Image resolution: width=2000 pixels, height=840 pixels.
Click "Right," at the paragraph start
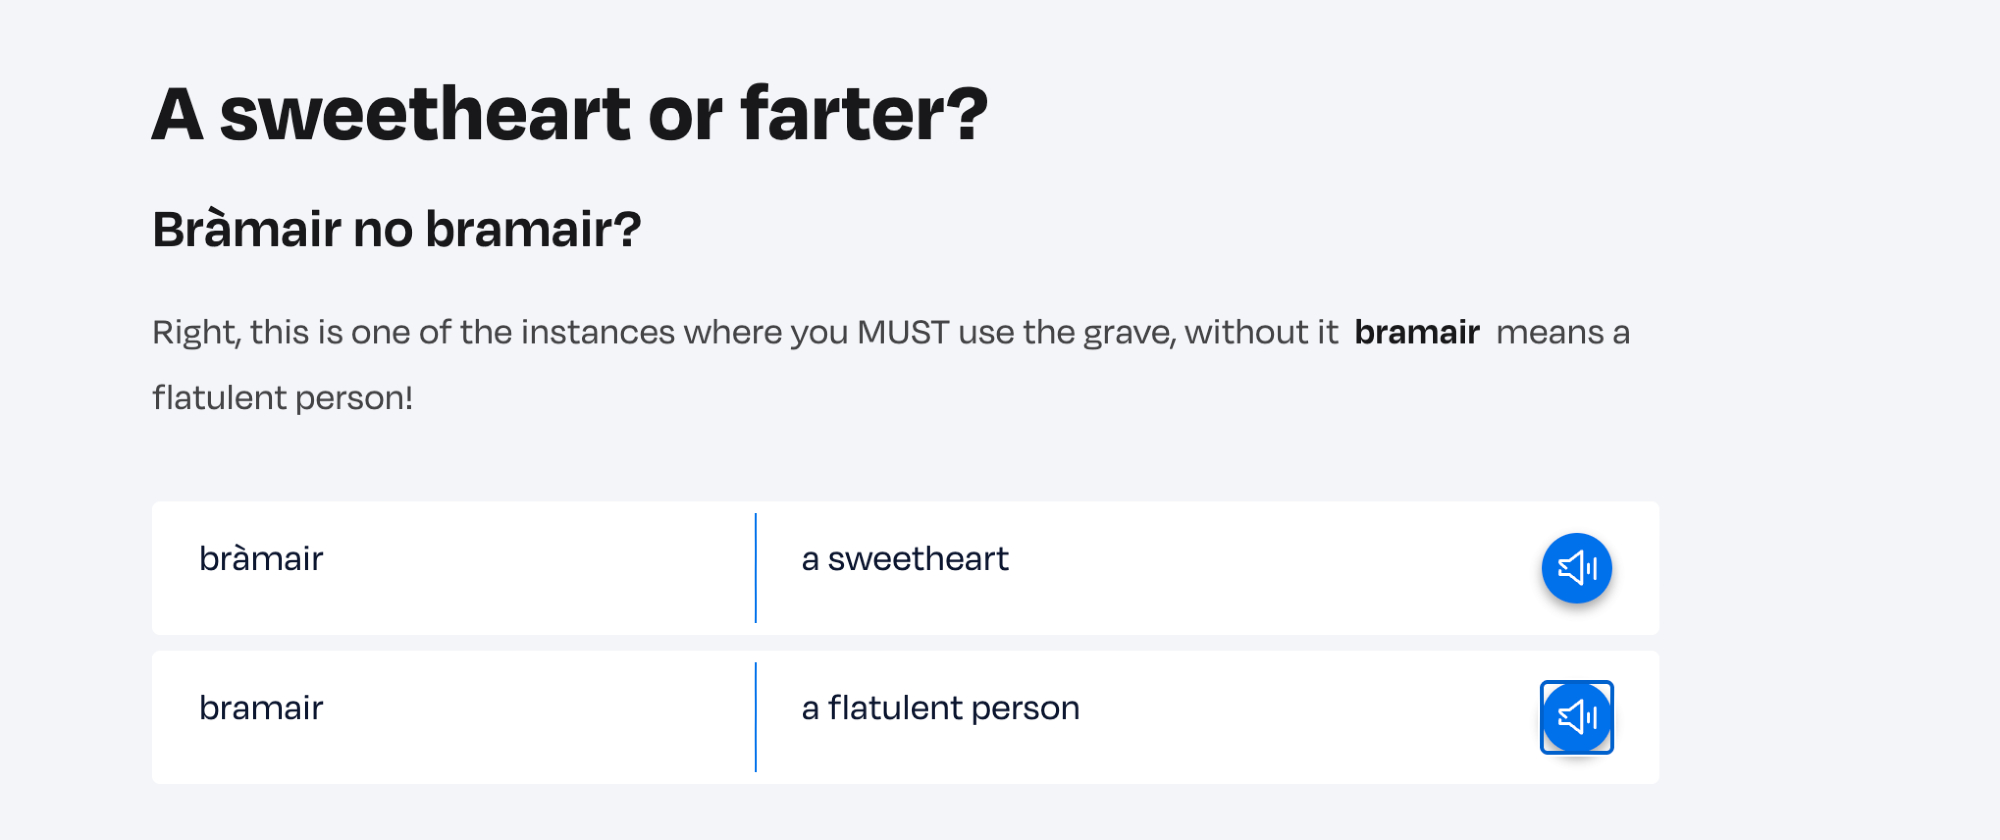click(x=196, y=332)
